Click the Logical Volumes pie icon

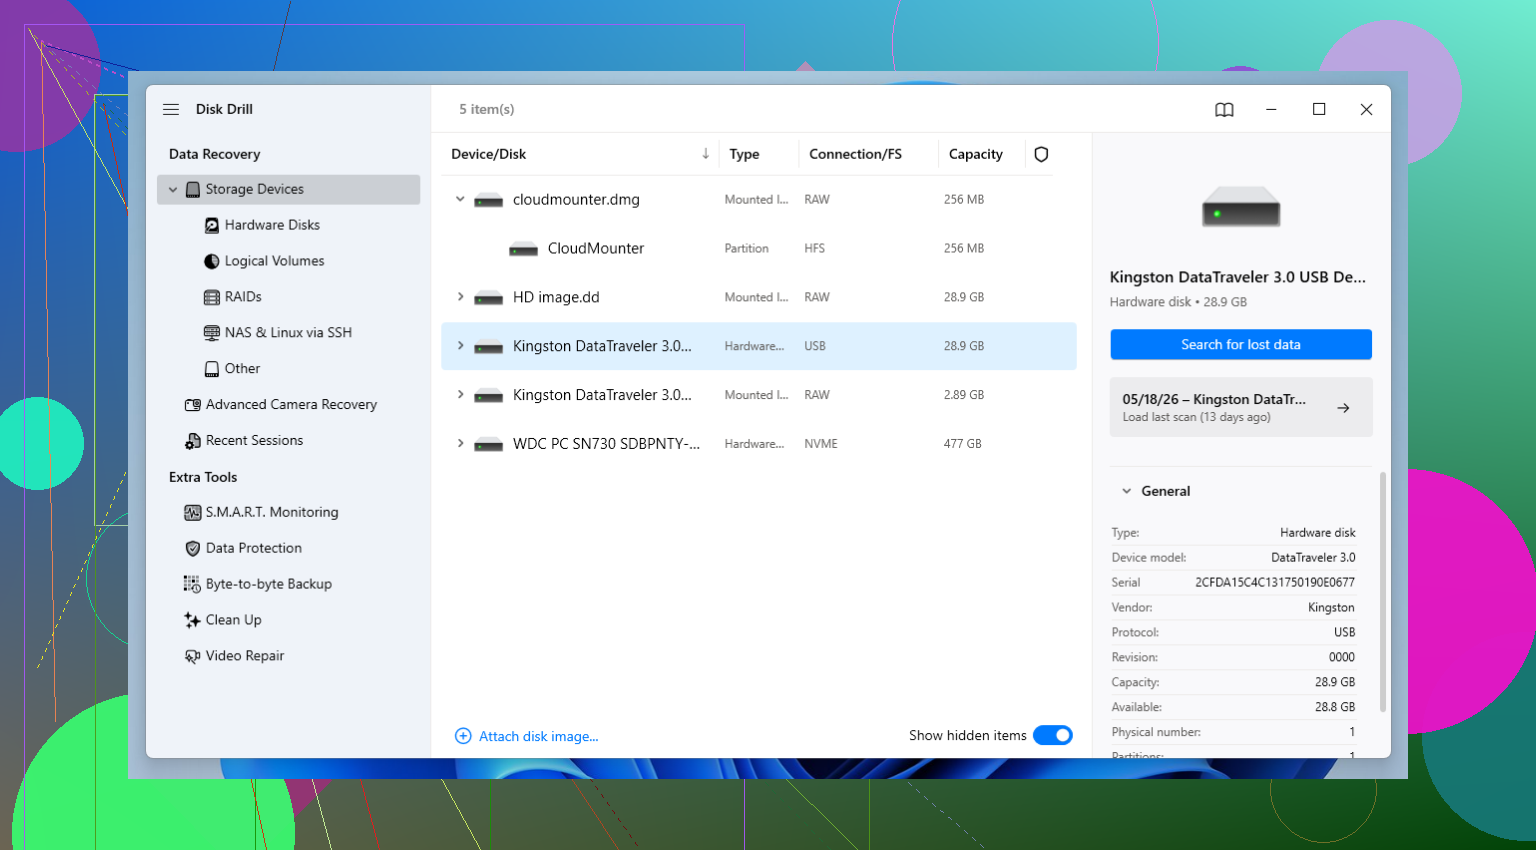(x=212, y=261)
